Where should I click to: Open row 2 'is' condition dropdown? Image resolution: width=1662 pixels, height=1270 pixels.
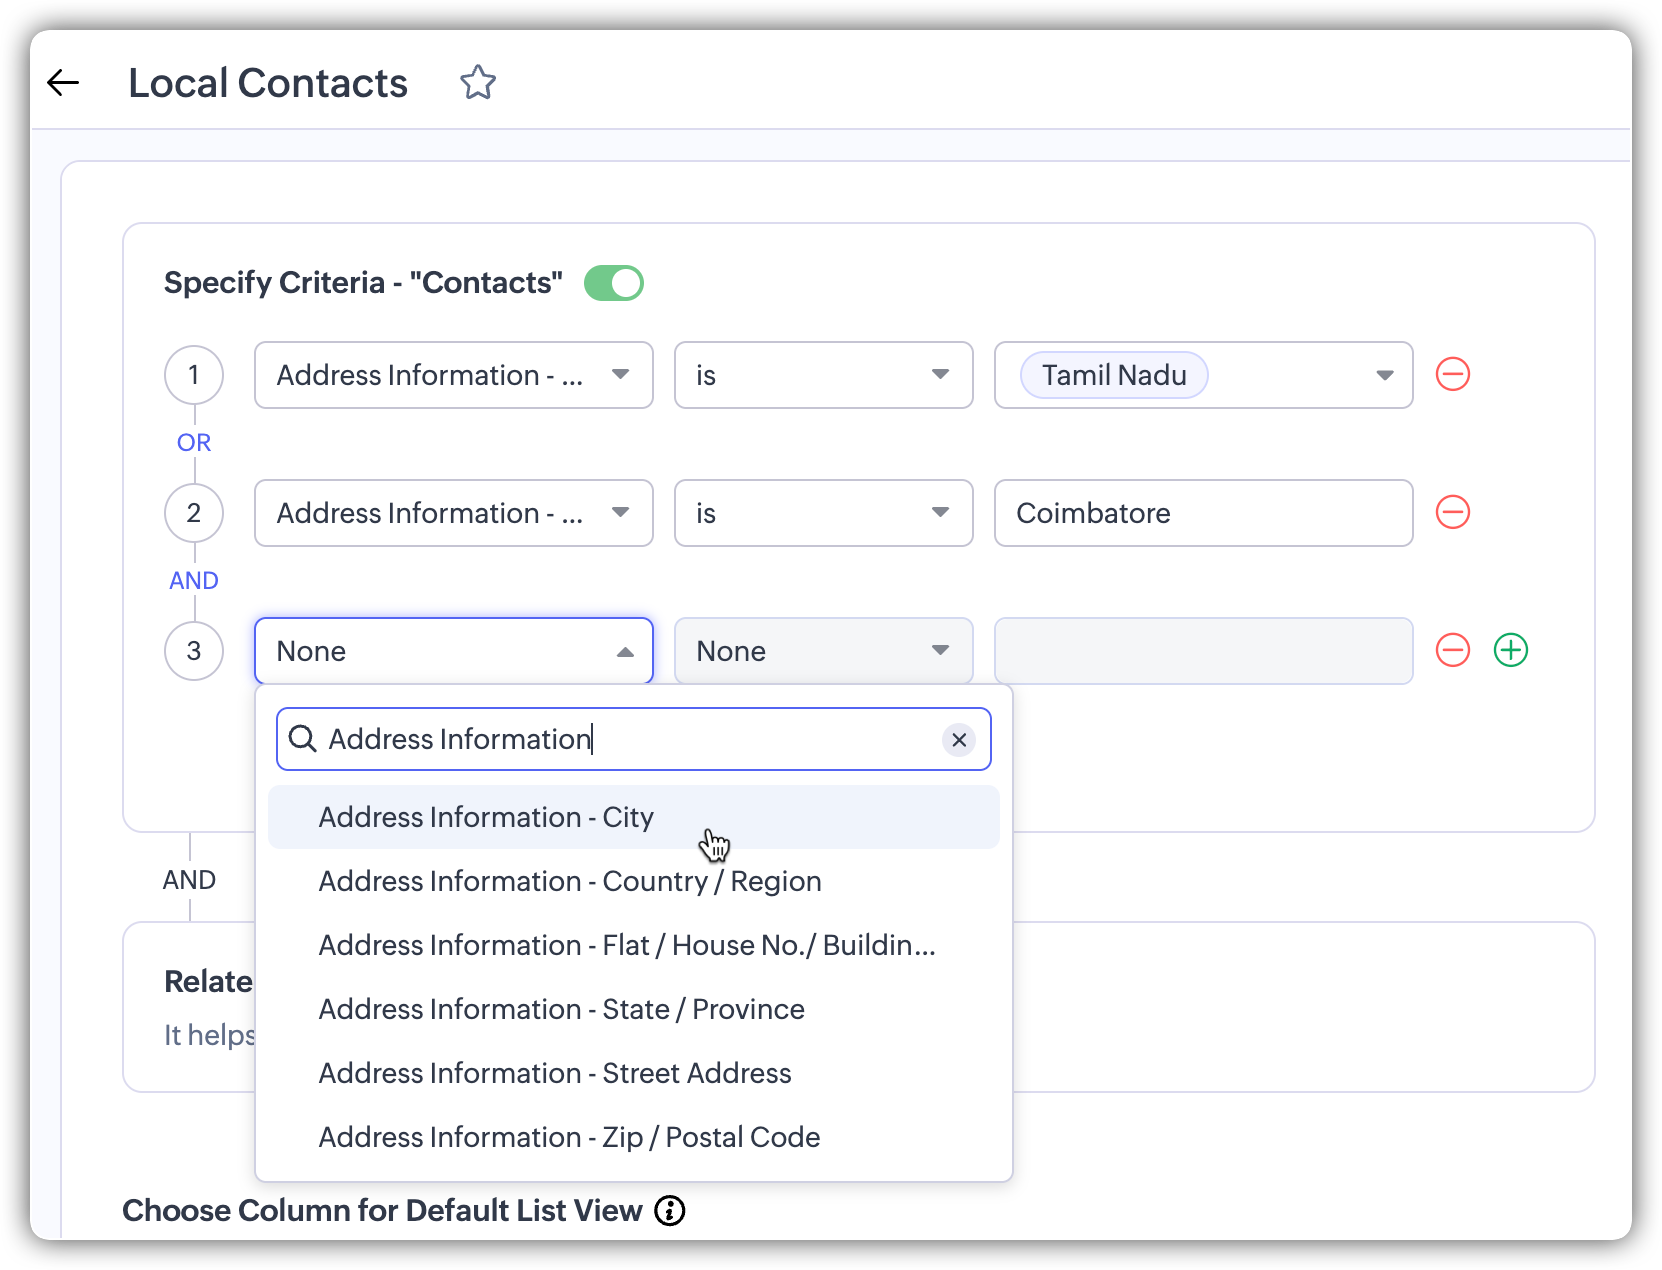pos(823,513)
